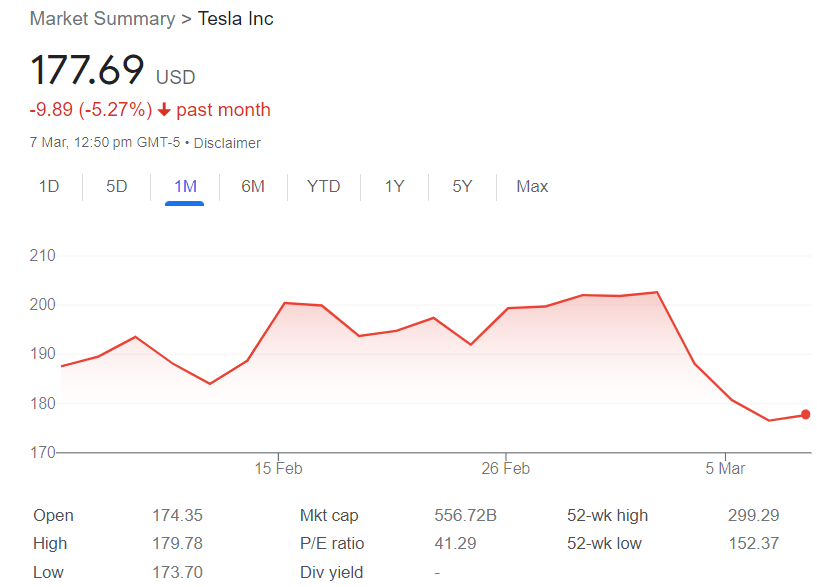The height and width of the screenshot is (587, 817).
Task: Click the red endpoint dot on chart
Action: (805, 414)
